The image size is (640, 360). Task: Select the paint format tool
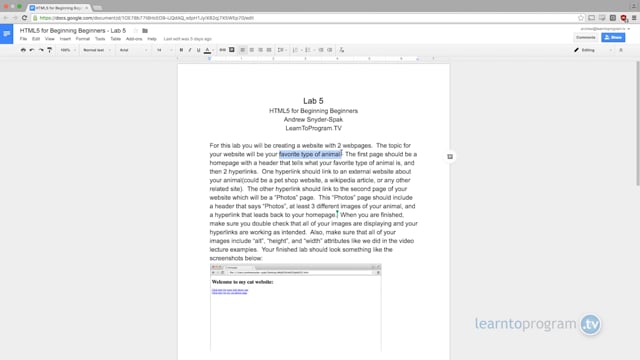click(x=49, y=50)
